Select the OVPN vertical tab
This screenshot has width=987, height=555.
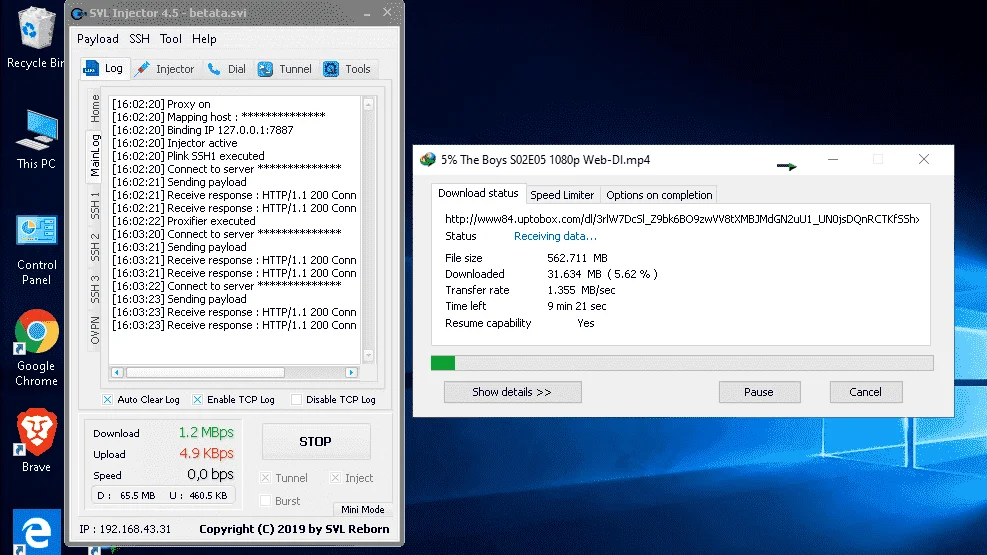95,331
